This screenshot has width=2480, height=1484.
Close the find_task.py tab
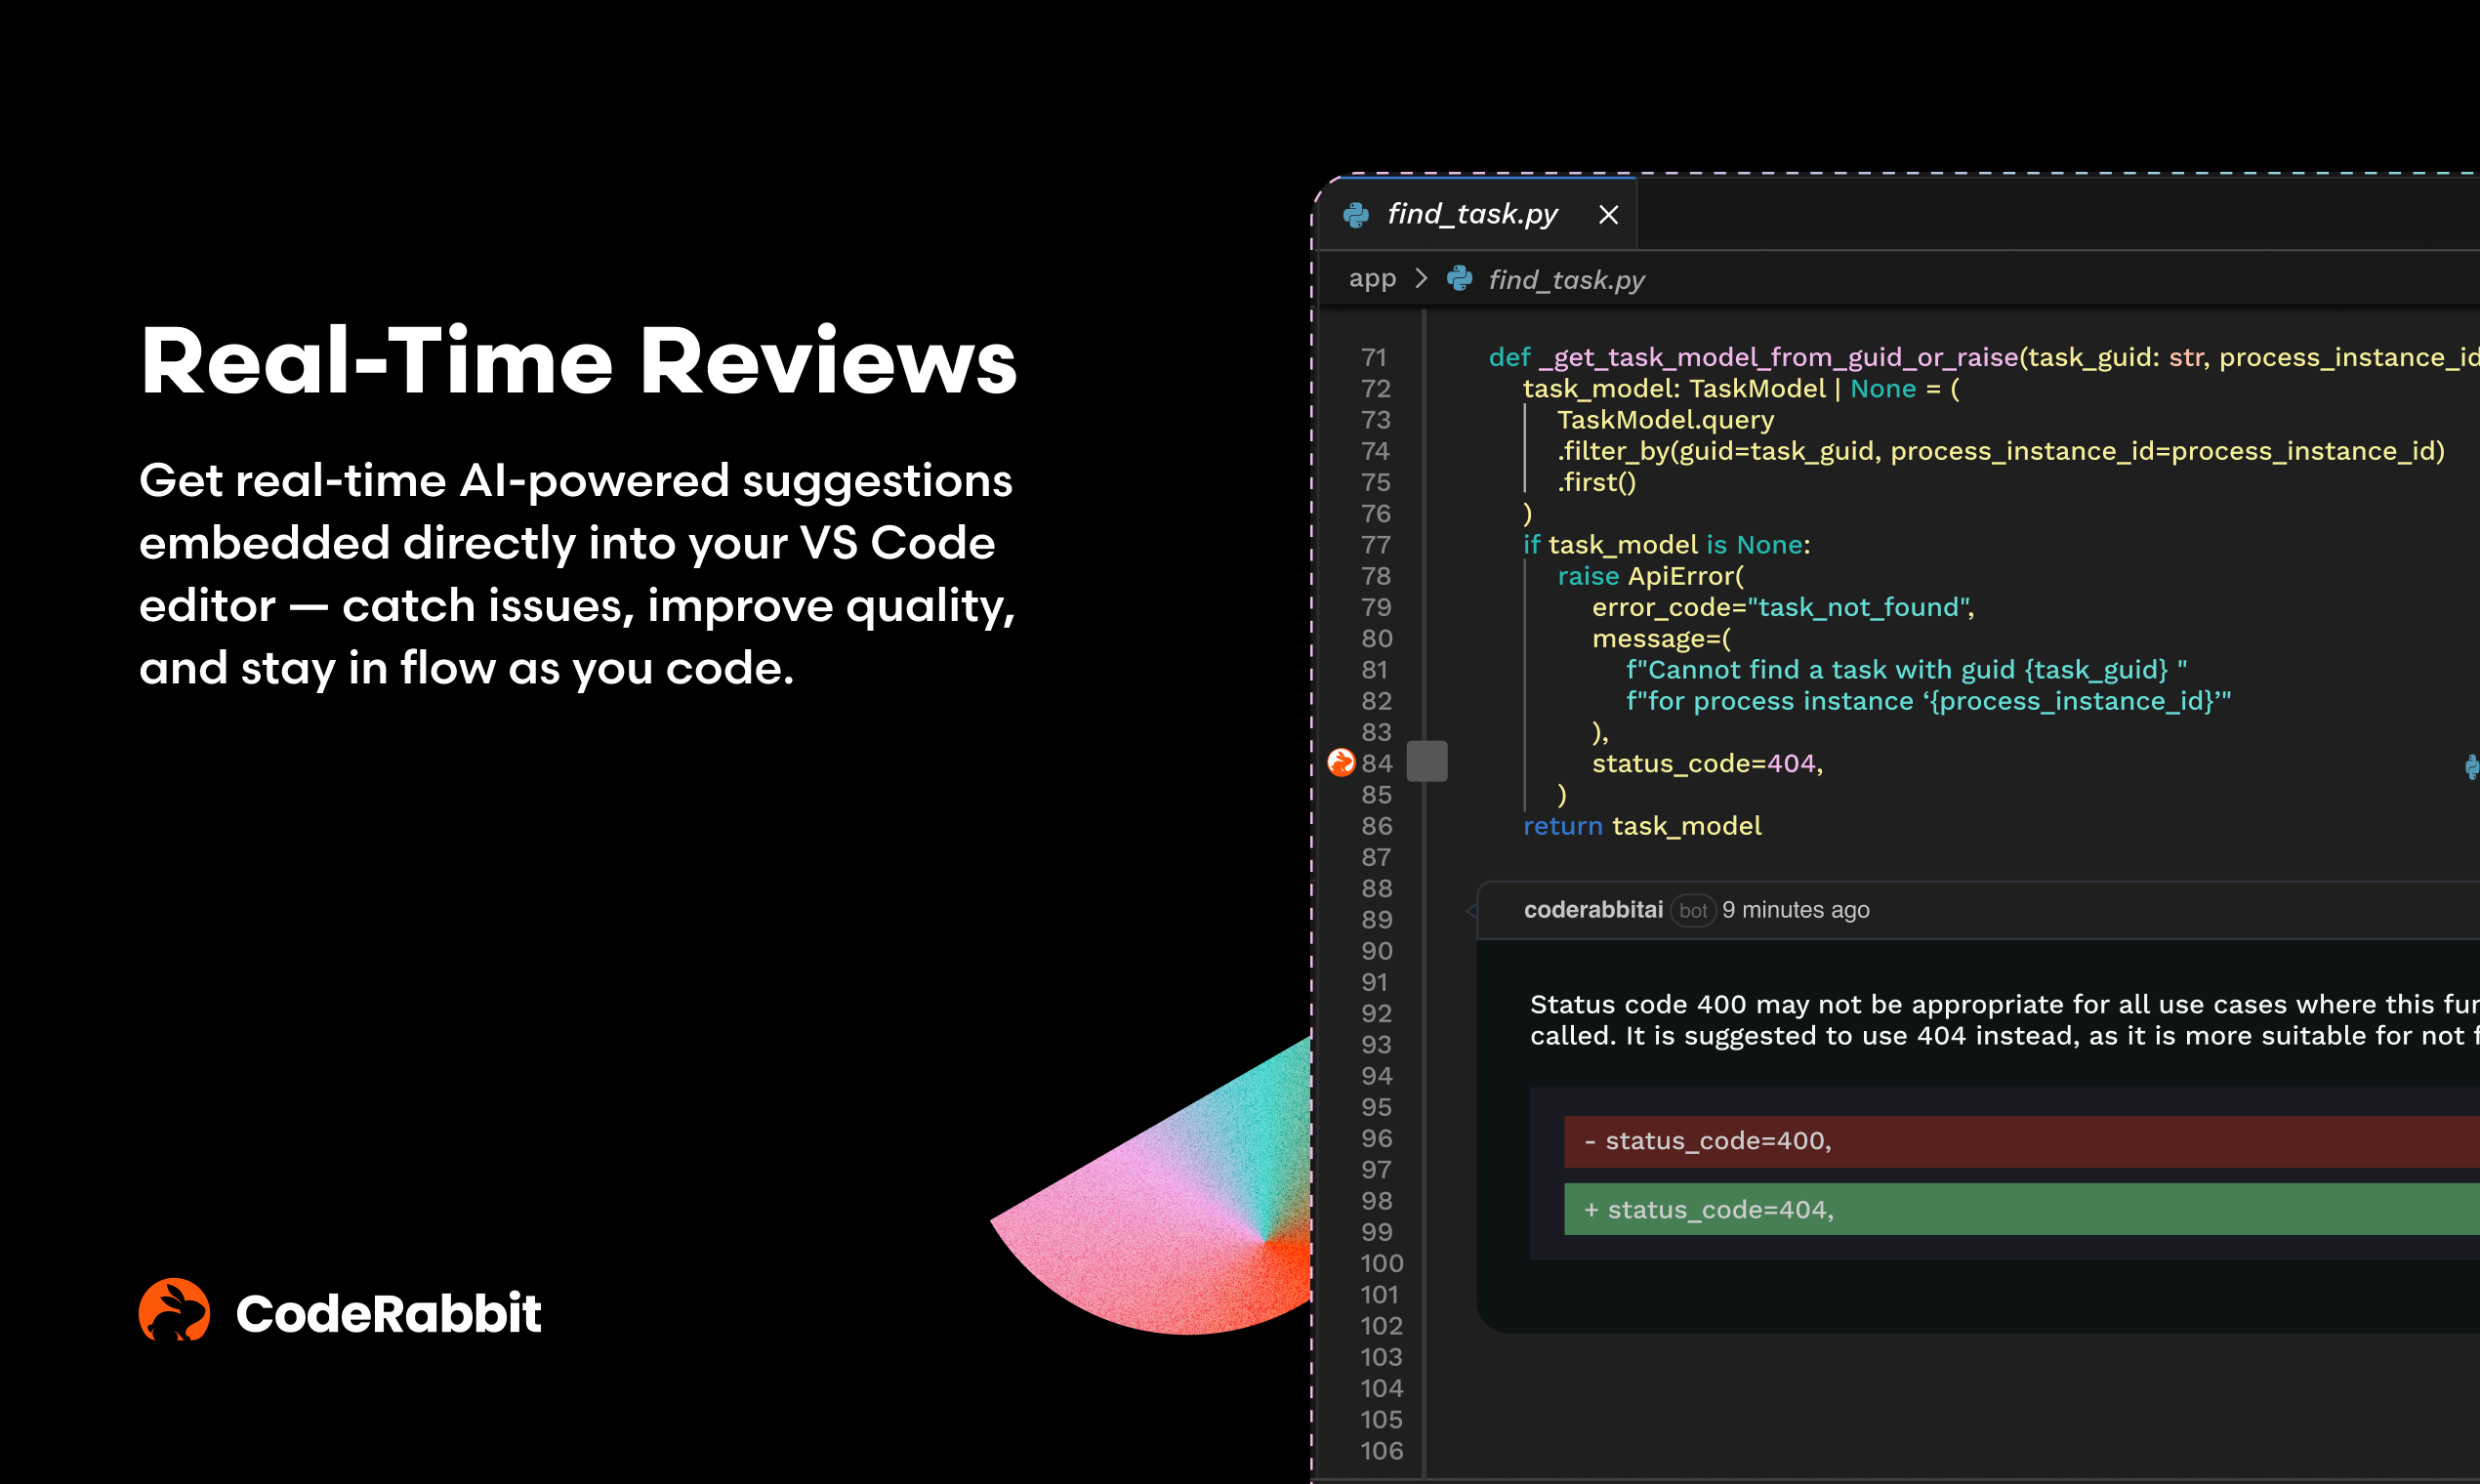click(1608, 215)
